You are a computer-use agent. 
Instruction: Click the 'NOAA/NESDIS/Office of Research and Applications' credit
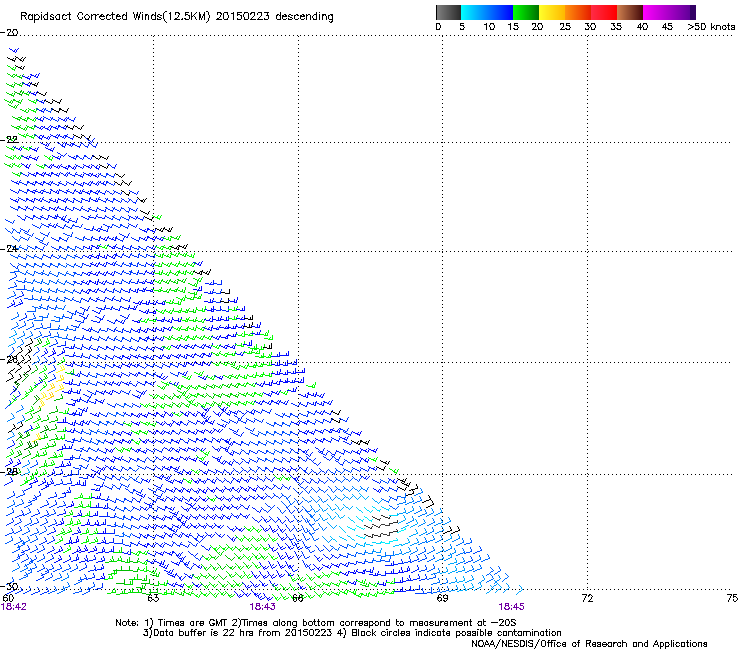pyautogui.click(x=589, y=644)
